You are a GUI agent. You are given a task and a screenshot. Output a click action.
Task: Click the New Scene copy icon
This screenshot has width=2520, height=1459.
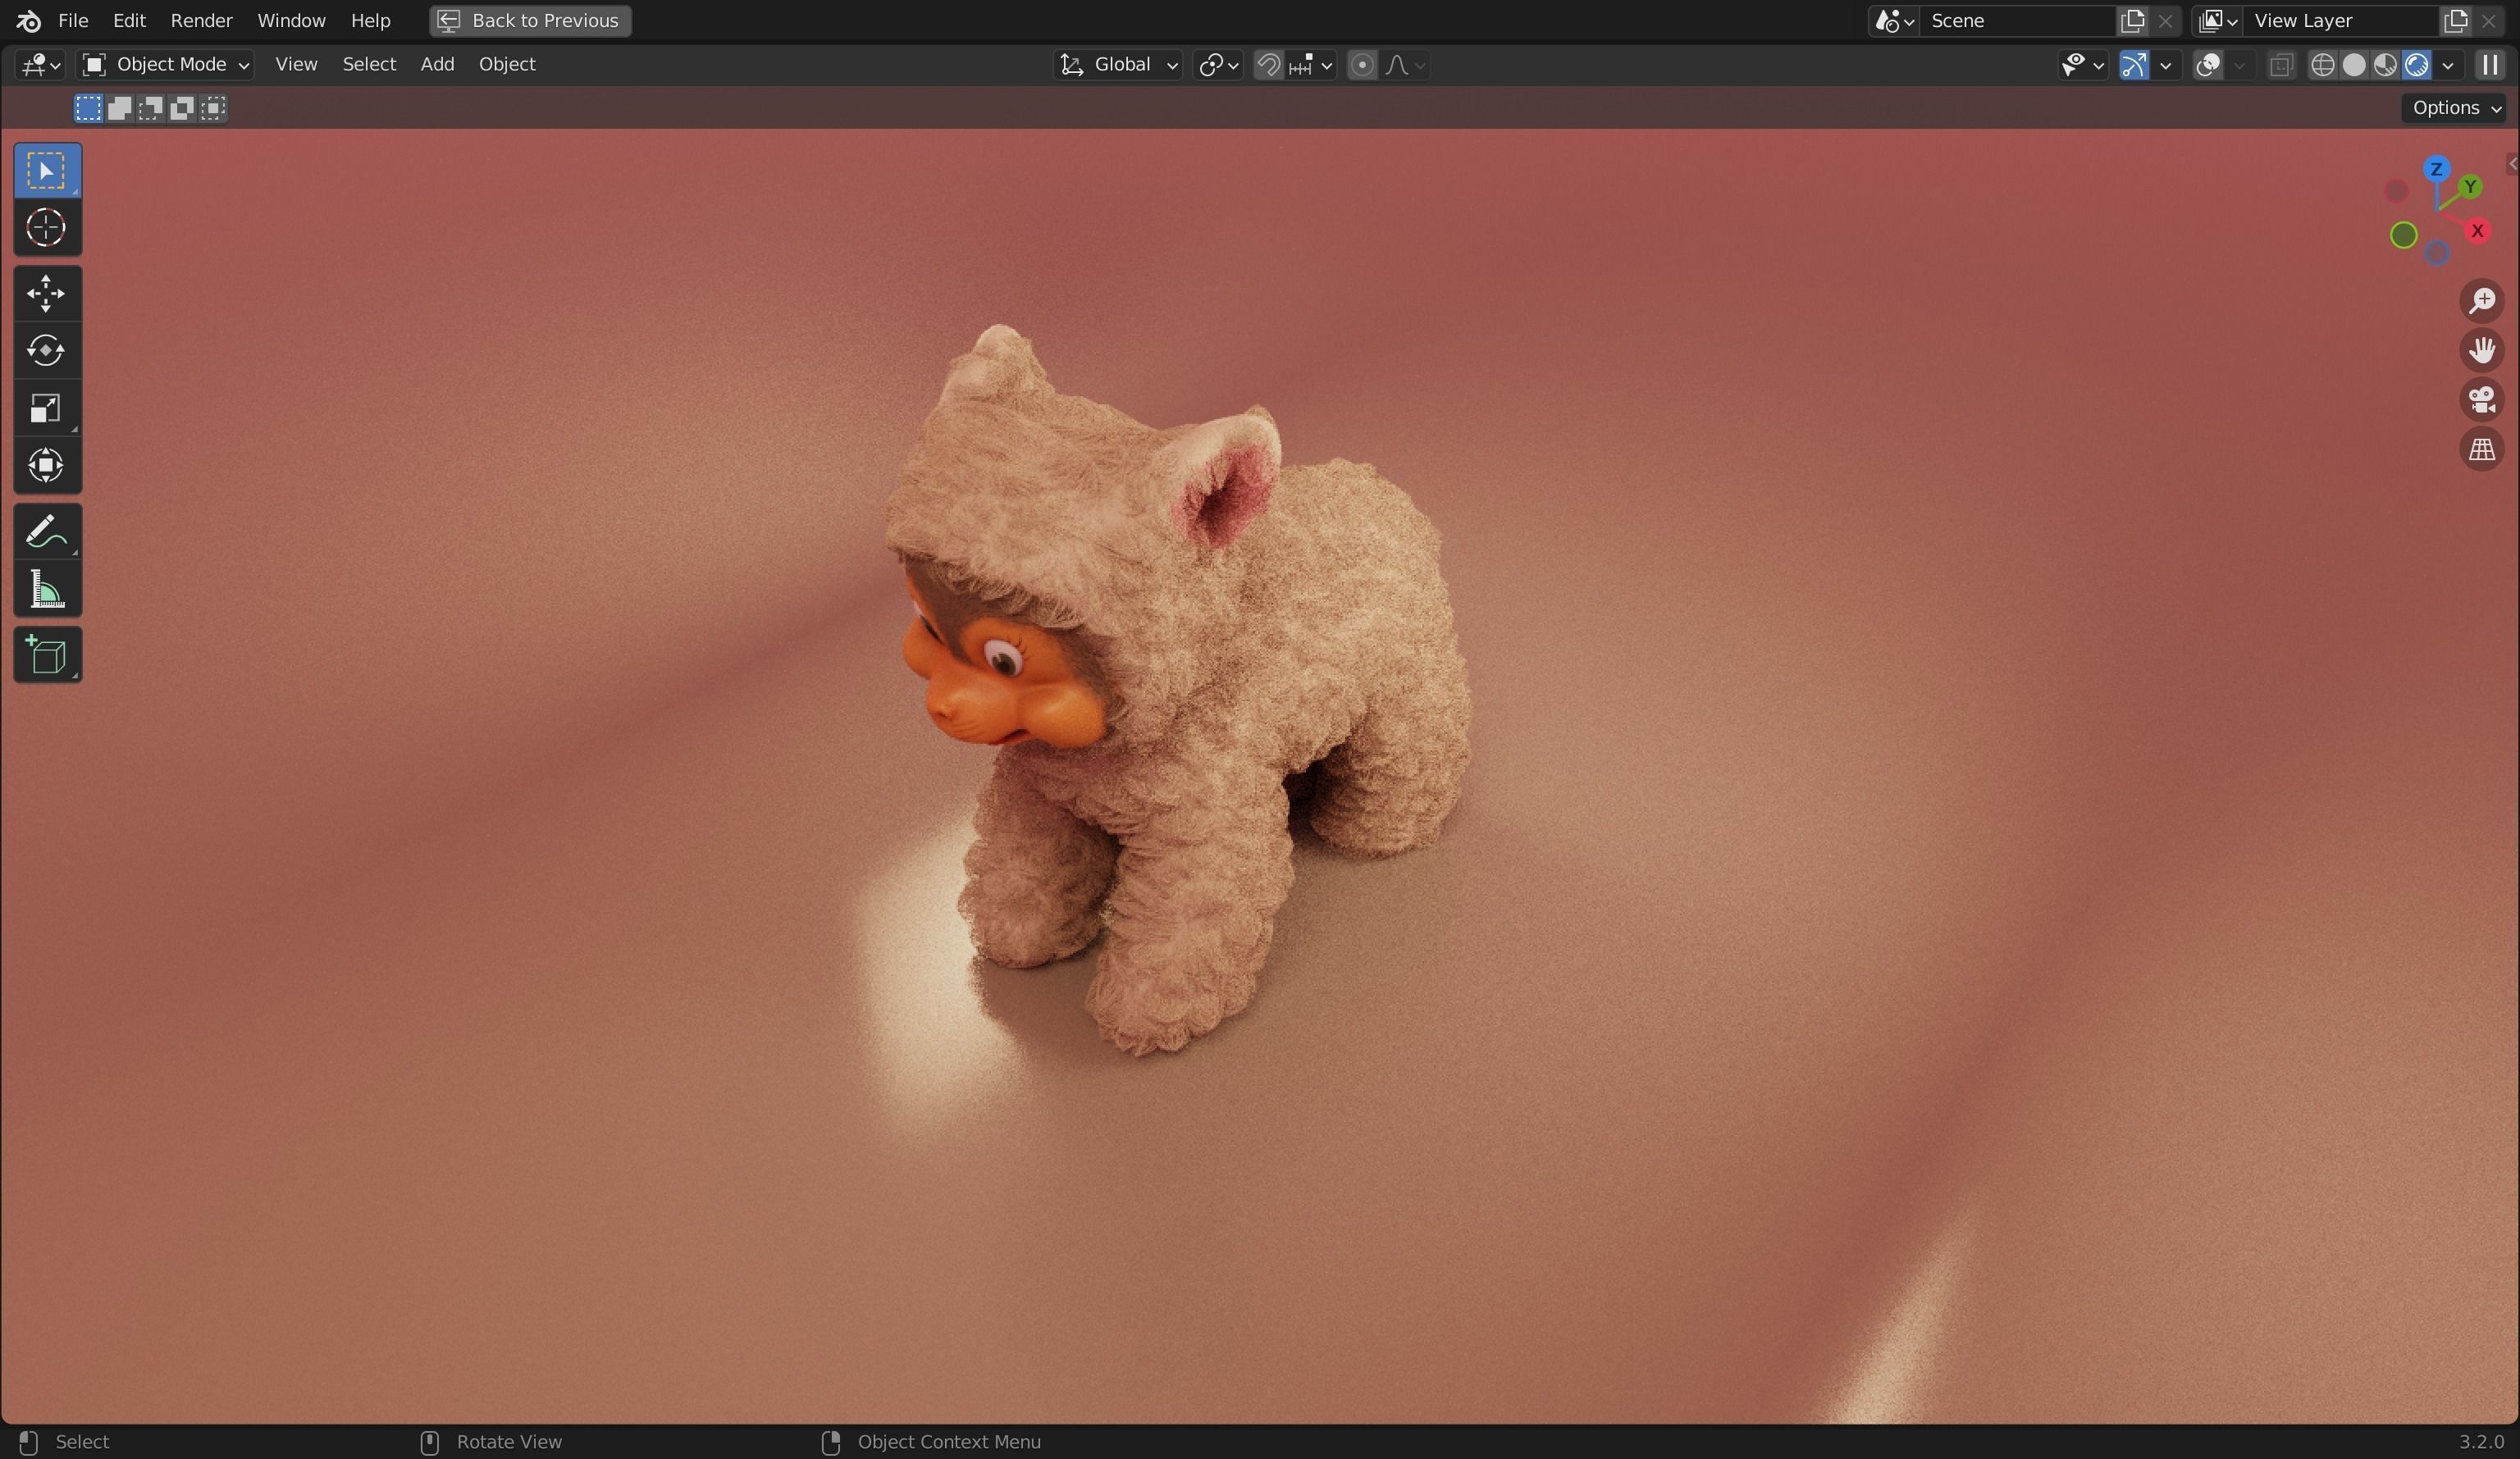(2132, 20)
